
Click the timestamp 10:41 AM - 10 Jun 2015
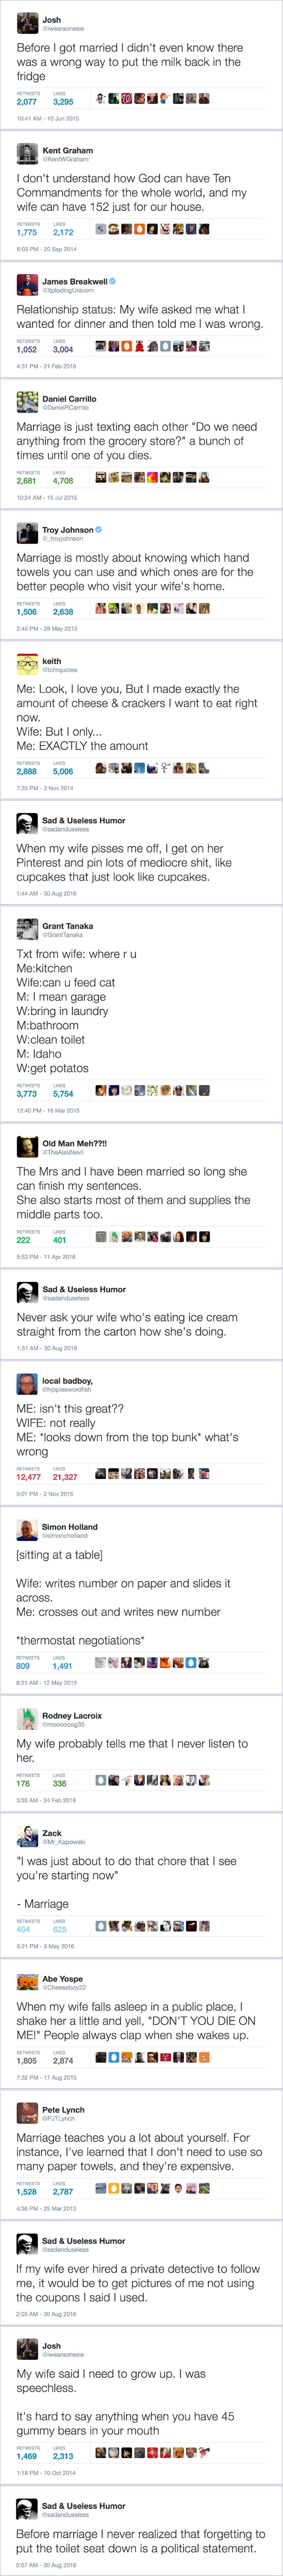pyautogui.click(x=48, y=118)
